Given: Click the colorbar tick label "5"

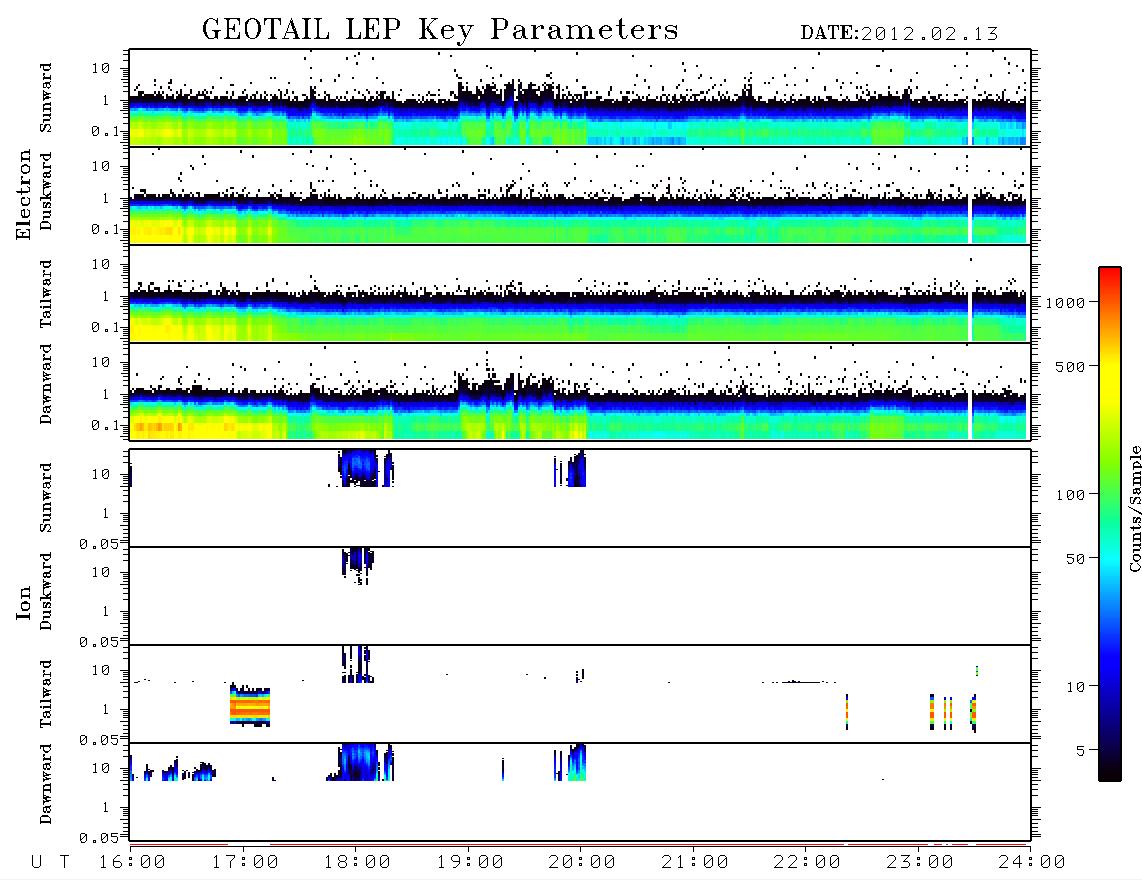Looking at the screenshot, I should 1081,751.
